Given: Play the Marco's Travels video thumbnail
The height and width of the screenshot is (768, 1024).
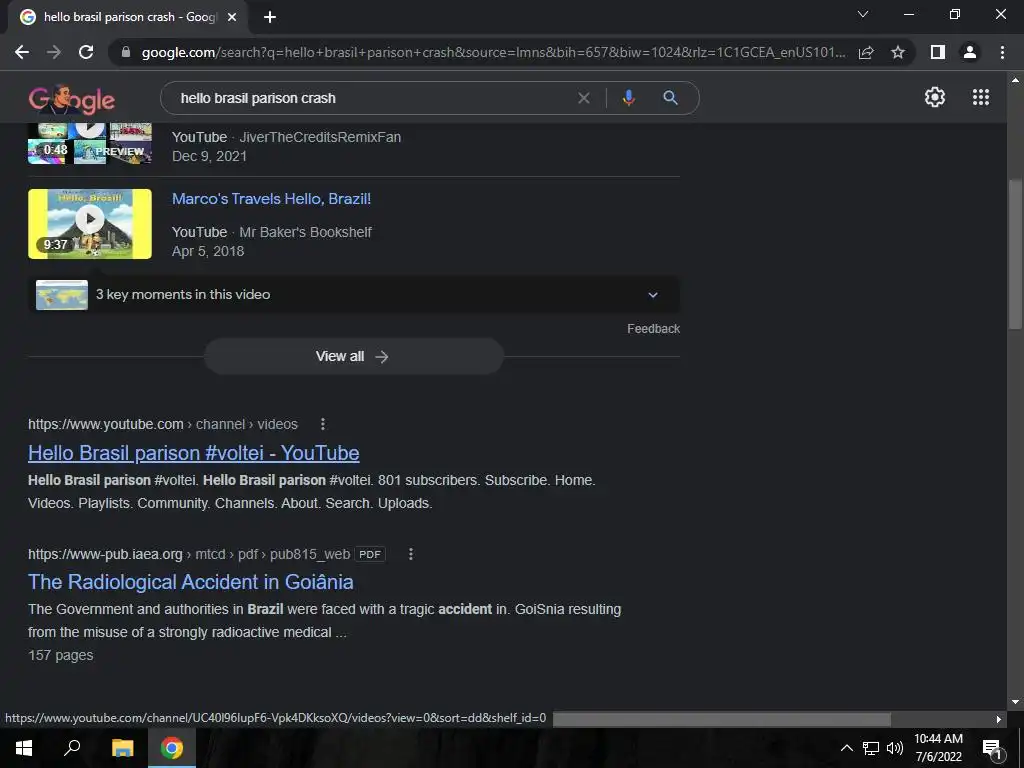Looking at the screenshot, I should point(90,224).
